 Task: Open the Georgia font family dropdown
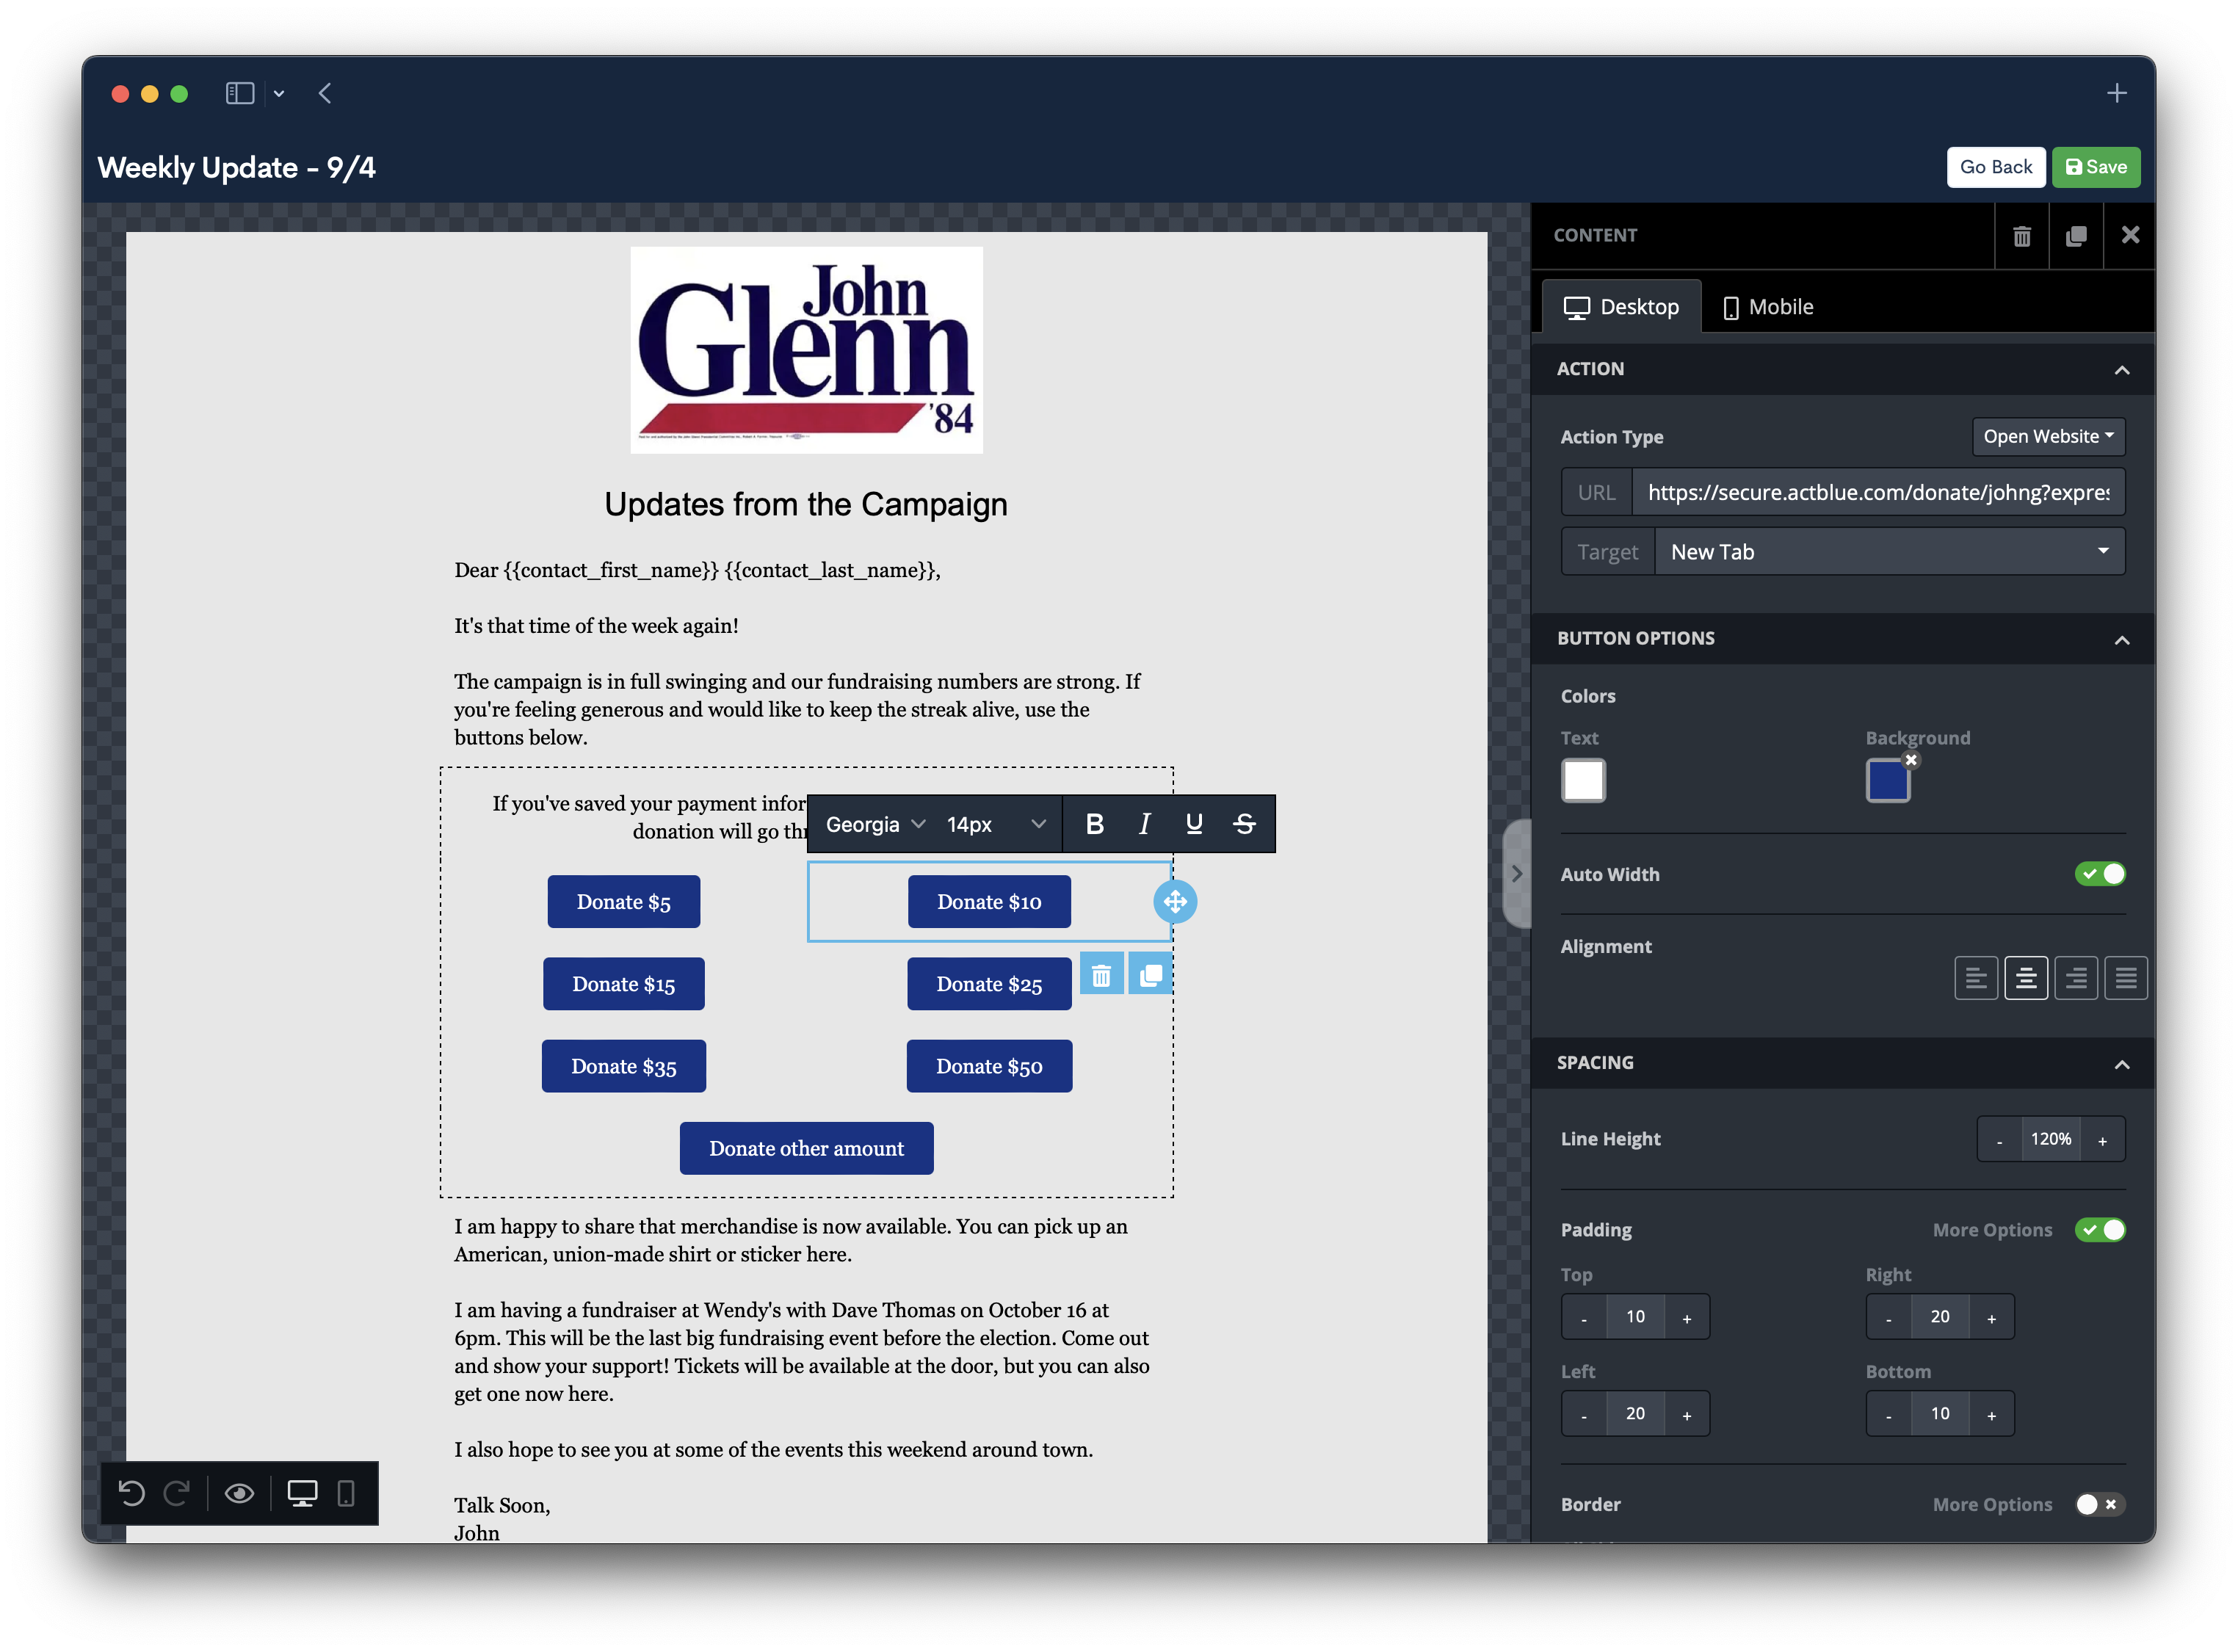(x=874, y=824)
